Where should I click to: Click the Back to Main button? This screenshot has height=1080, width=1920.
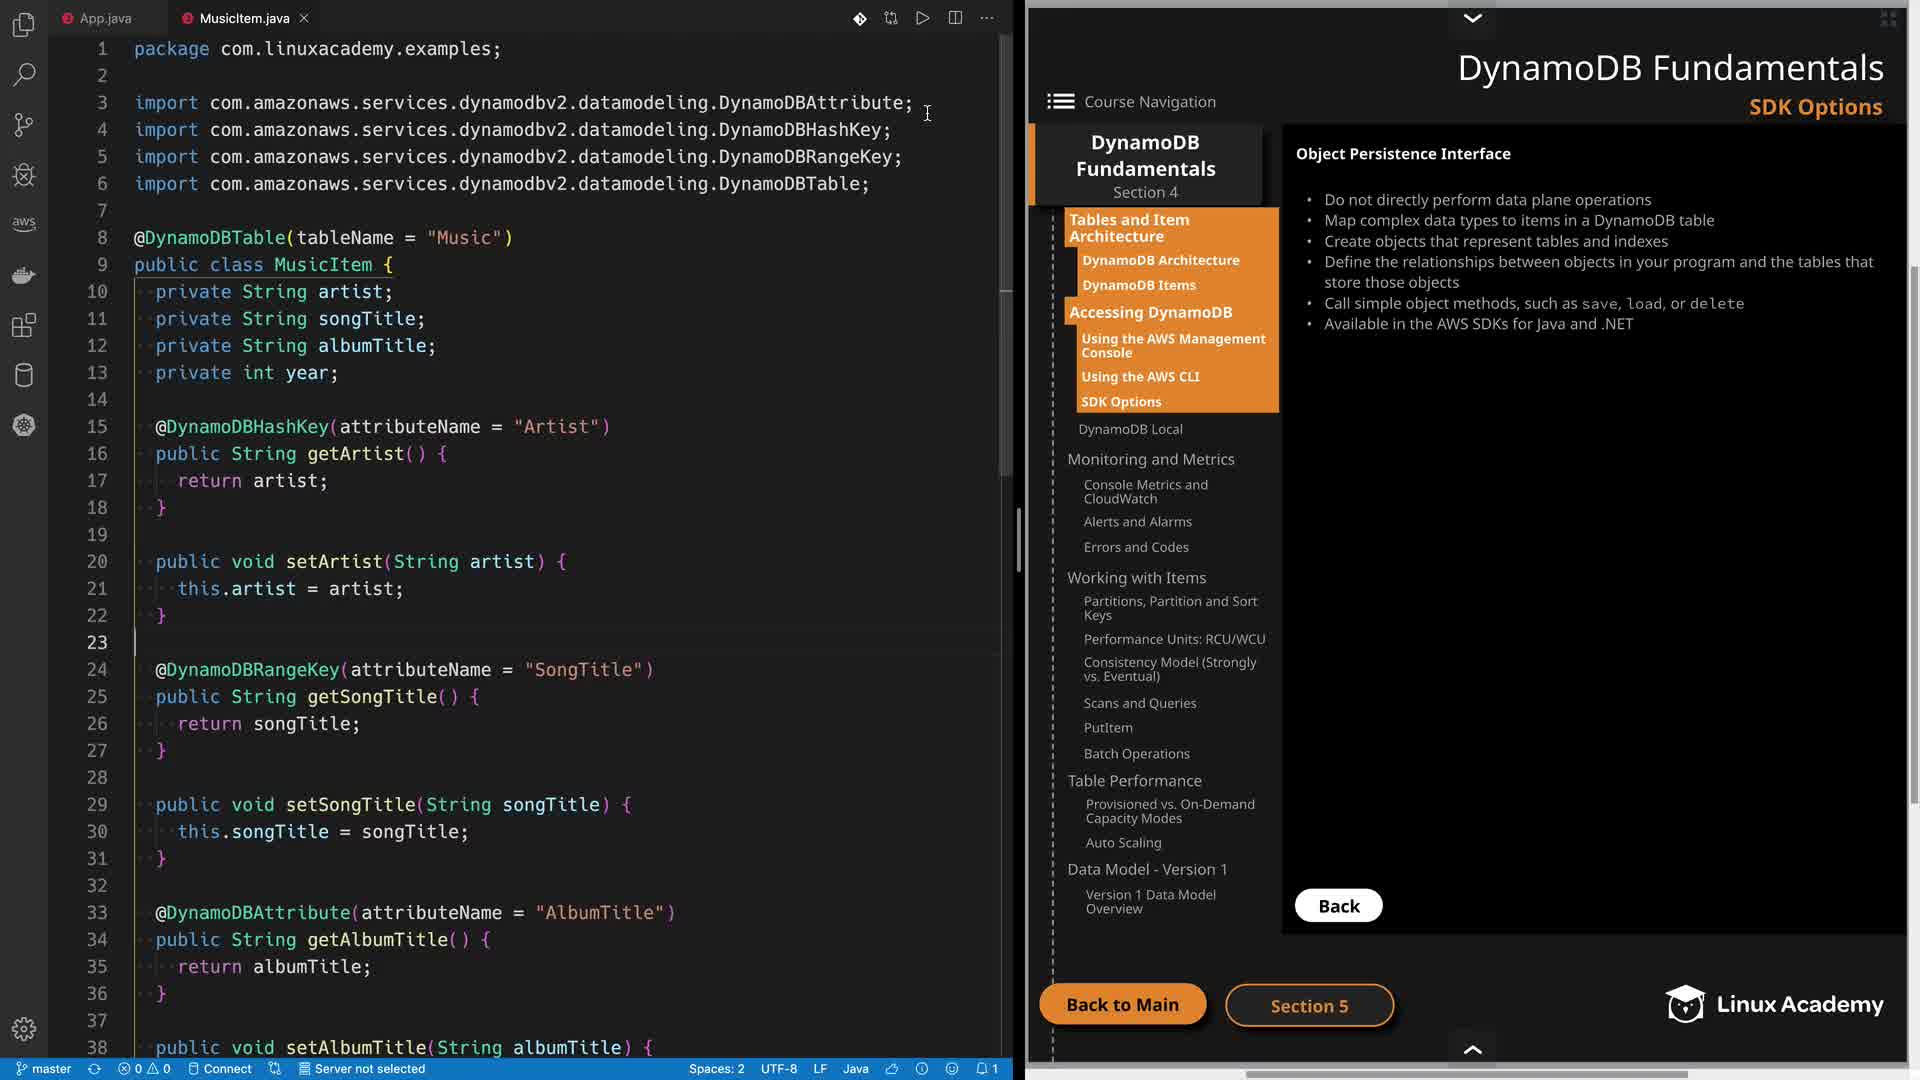1122,1005
